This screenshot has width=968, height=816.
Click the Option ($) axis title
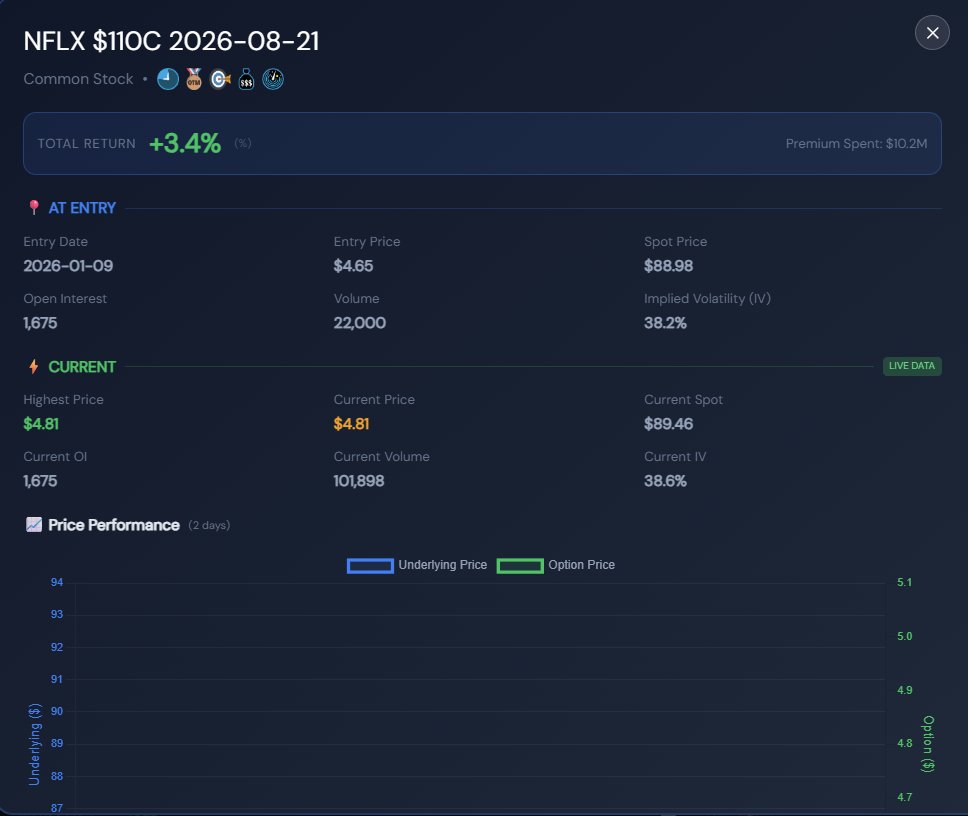[x=928, y=744]
